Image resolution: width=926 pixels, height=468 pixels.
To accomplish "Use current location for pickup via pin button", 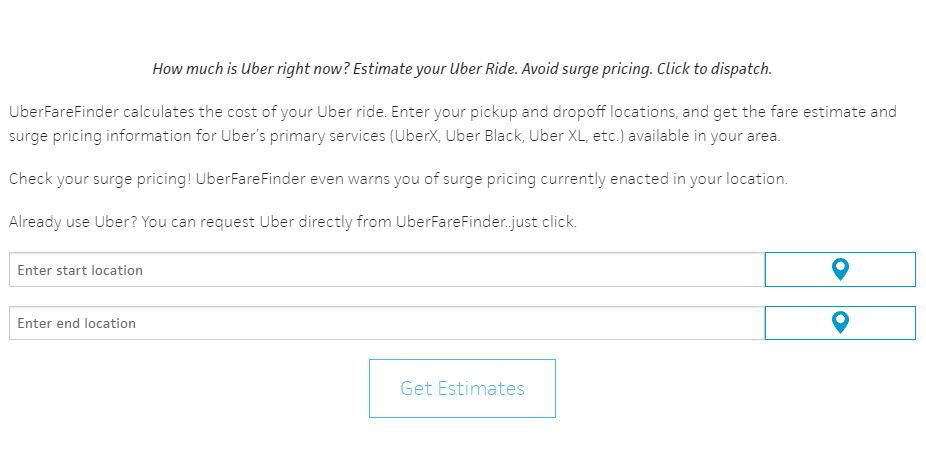I will [840, 269].
